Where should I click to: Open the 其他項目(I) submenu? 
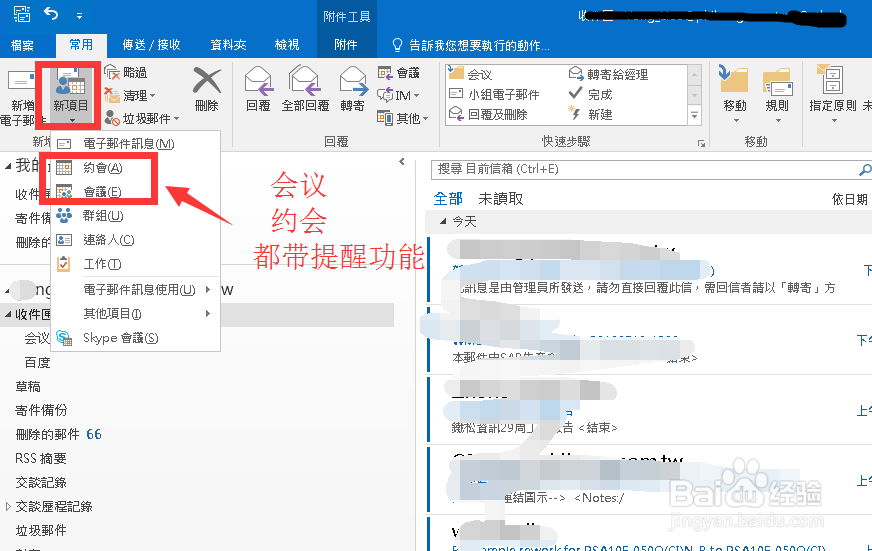click(x=136, y=314)
